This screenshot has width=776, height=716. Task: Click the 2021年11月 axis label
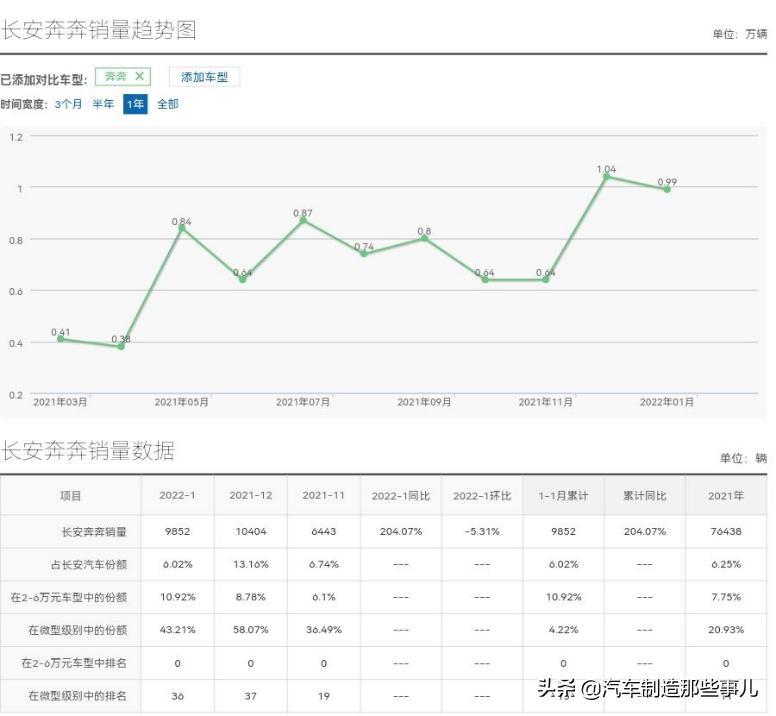(545, 402)
